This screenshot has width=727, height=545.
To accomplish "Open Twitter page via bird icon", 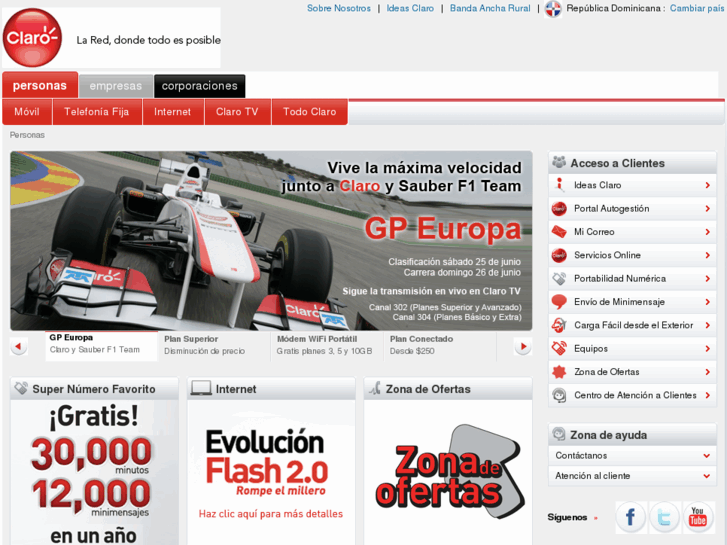I will (664, 517).
